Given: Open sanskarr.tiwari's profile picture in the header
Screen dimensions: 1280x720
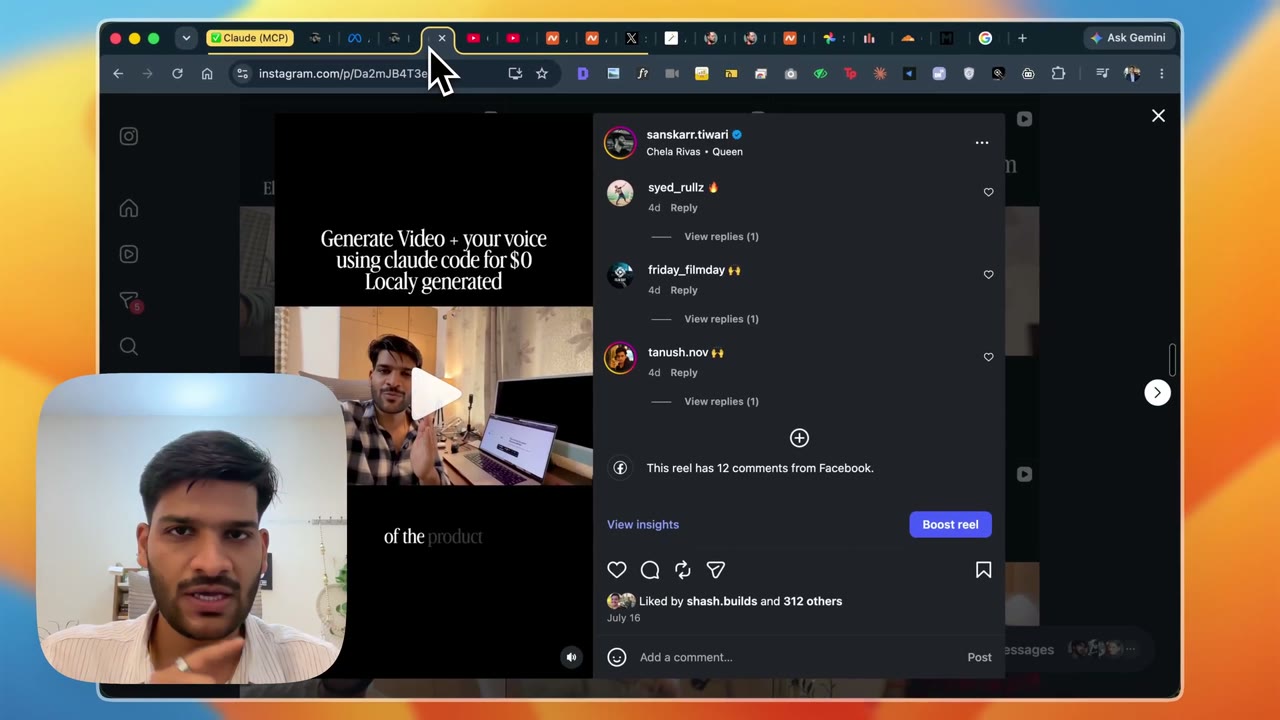Looking at the screenshot, I should [x=620, y=143].
